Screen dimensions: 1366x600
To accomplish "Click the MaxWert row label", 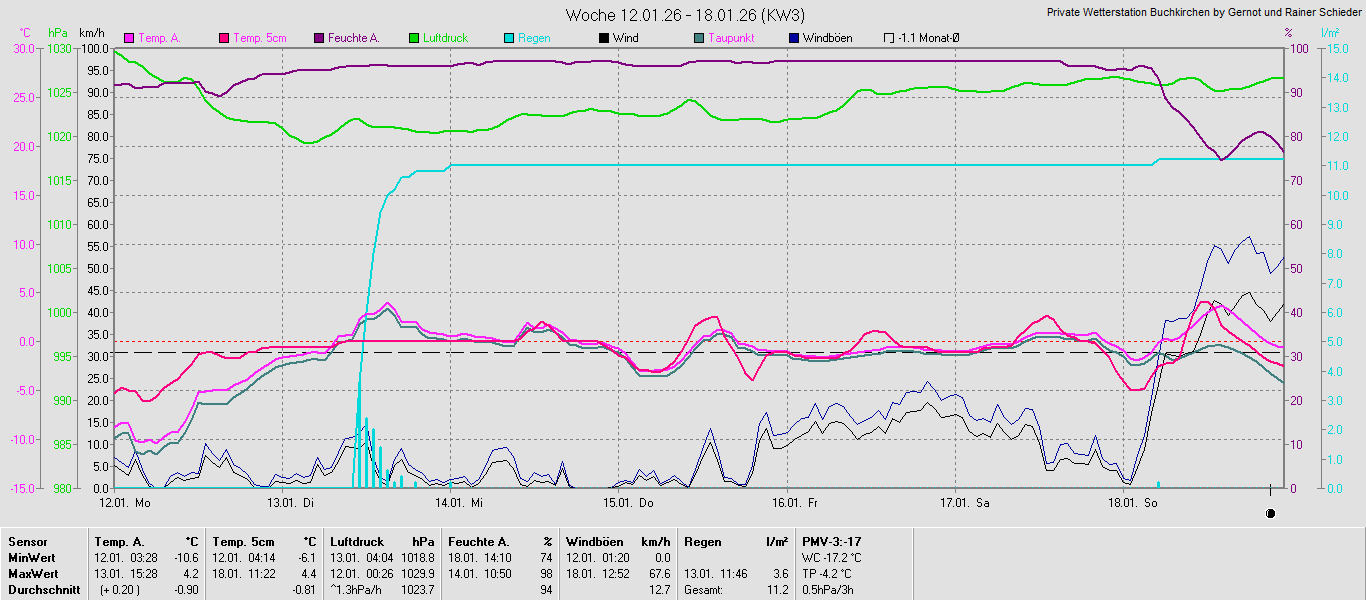I will coord(34,573).
